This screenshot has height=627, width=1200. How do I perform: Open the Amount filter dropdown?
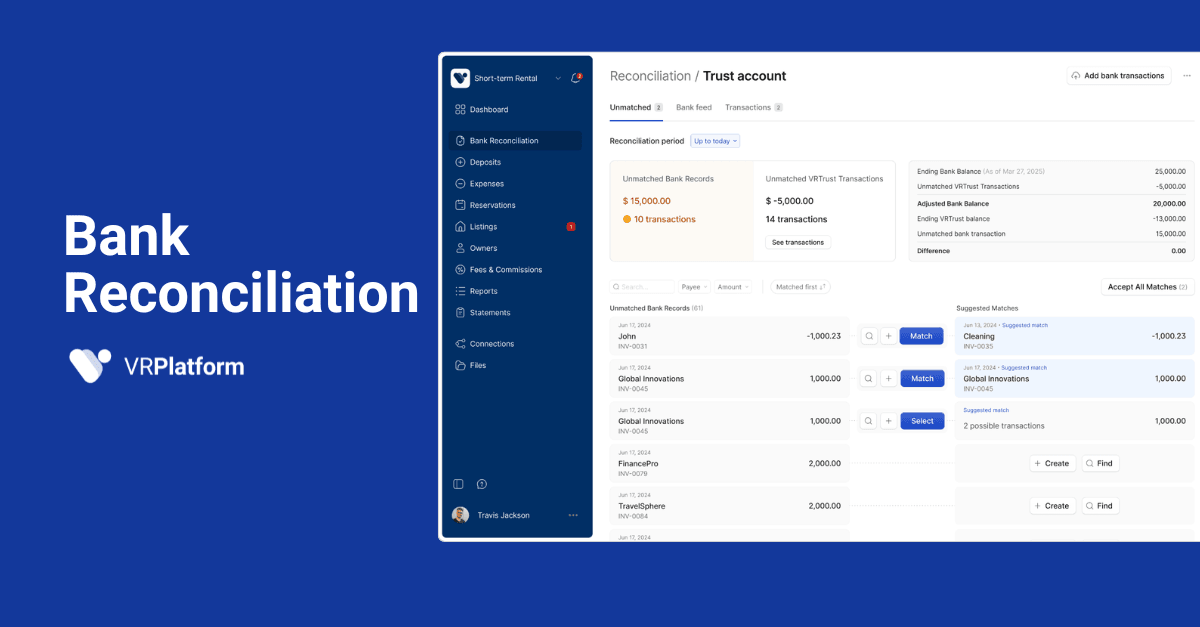click(733, 287)
